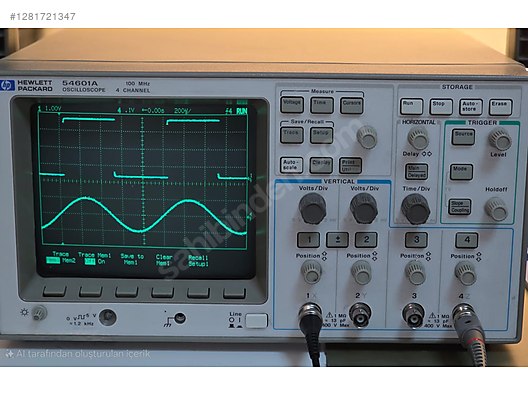Touch the display intensity knob
This screenshot has height=396, width=528.
39,313
